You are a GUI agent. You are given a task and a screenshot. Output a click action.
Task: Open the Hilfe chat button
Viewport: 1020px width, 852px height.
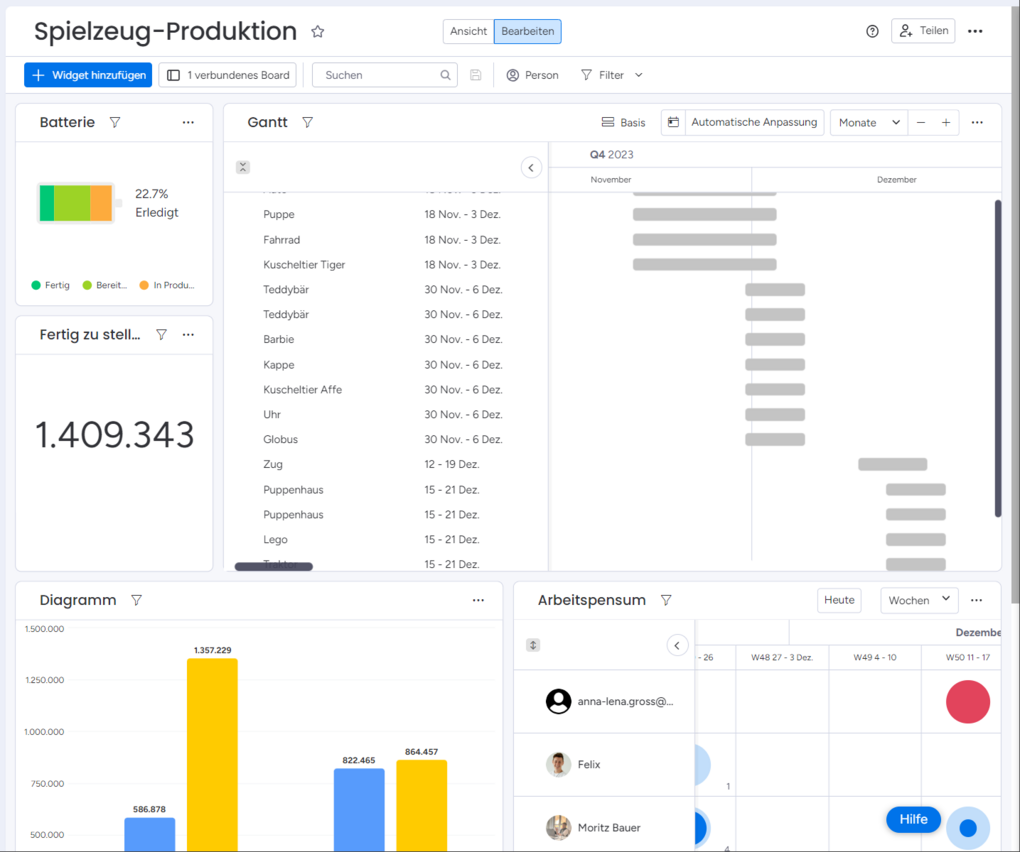tap(913, 819)
